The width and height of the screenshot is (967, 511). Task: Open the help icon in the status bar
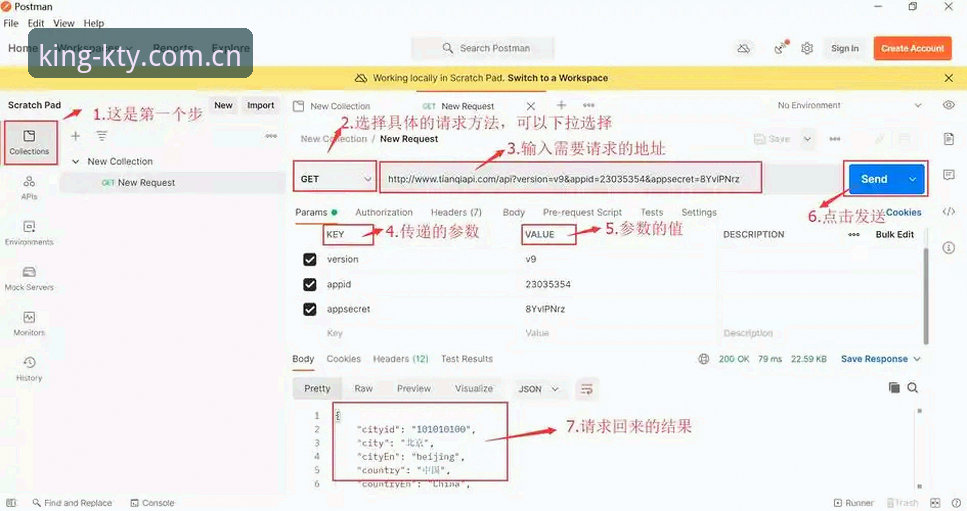(956, 503)
